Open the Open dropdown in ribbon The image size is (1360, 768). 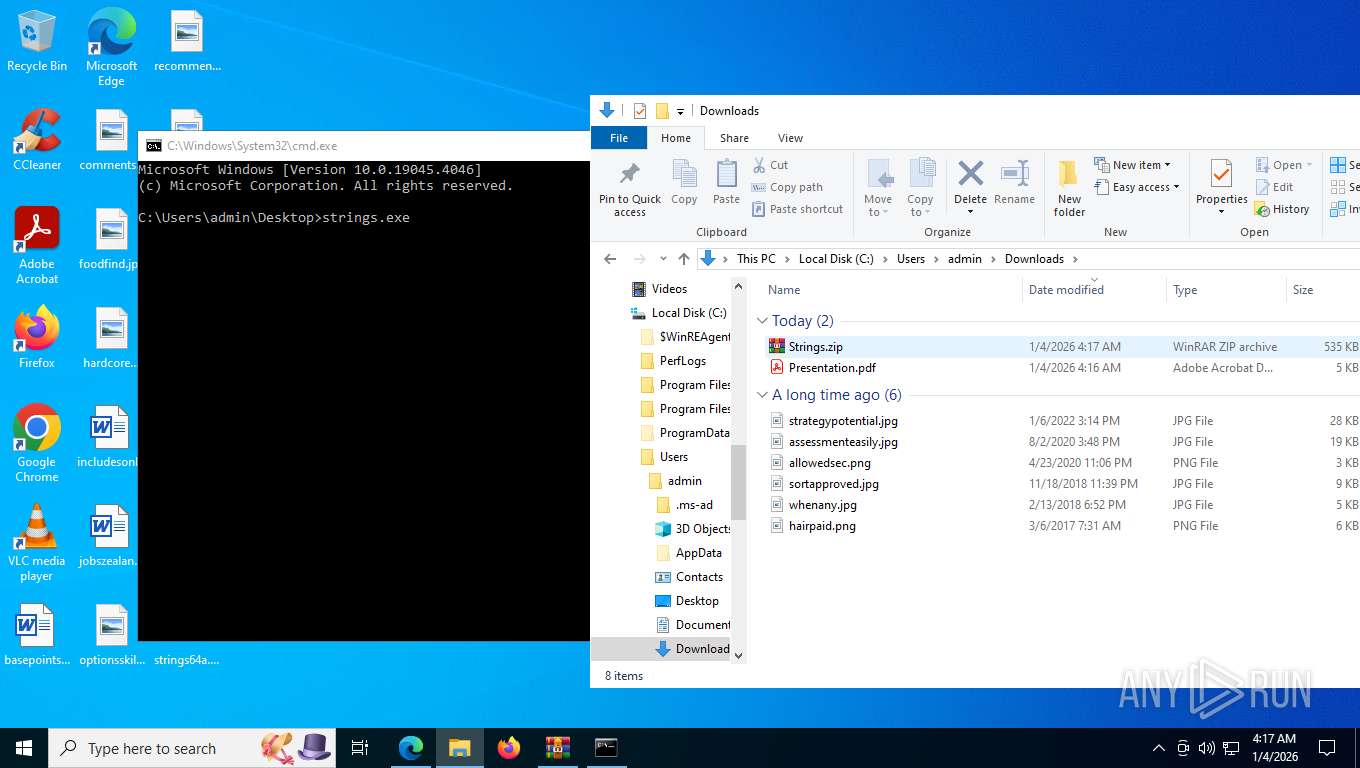(1284, 165)
